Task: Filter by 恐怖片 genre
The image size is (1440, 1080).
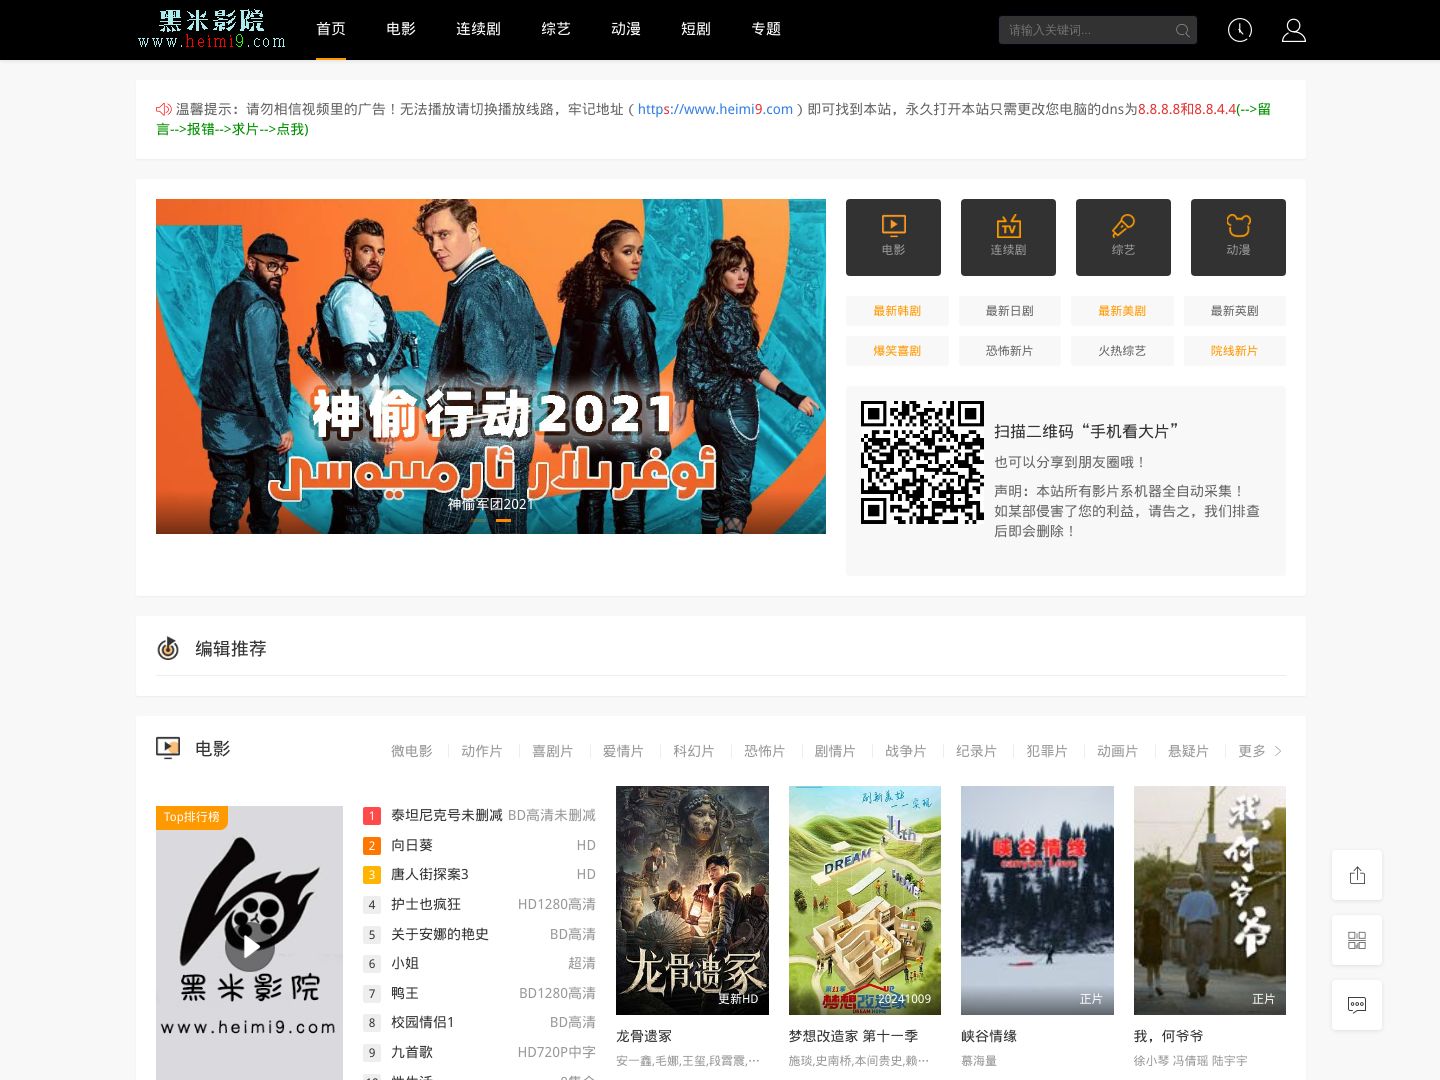Action: (x=765, y=751)
